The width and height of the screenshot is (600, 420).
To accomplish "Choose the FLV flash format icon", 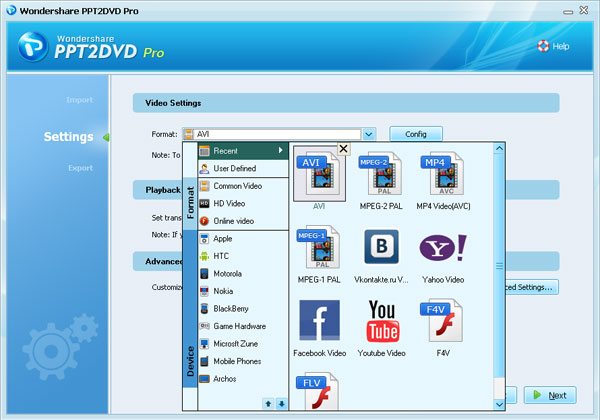I will click(318, 391).
